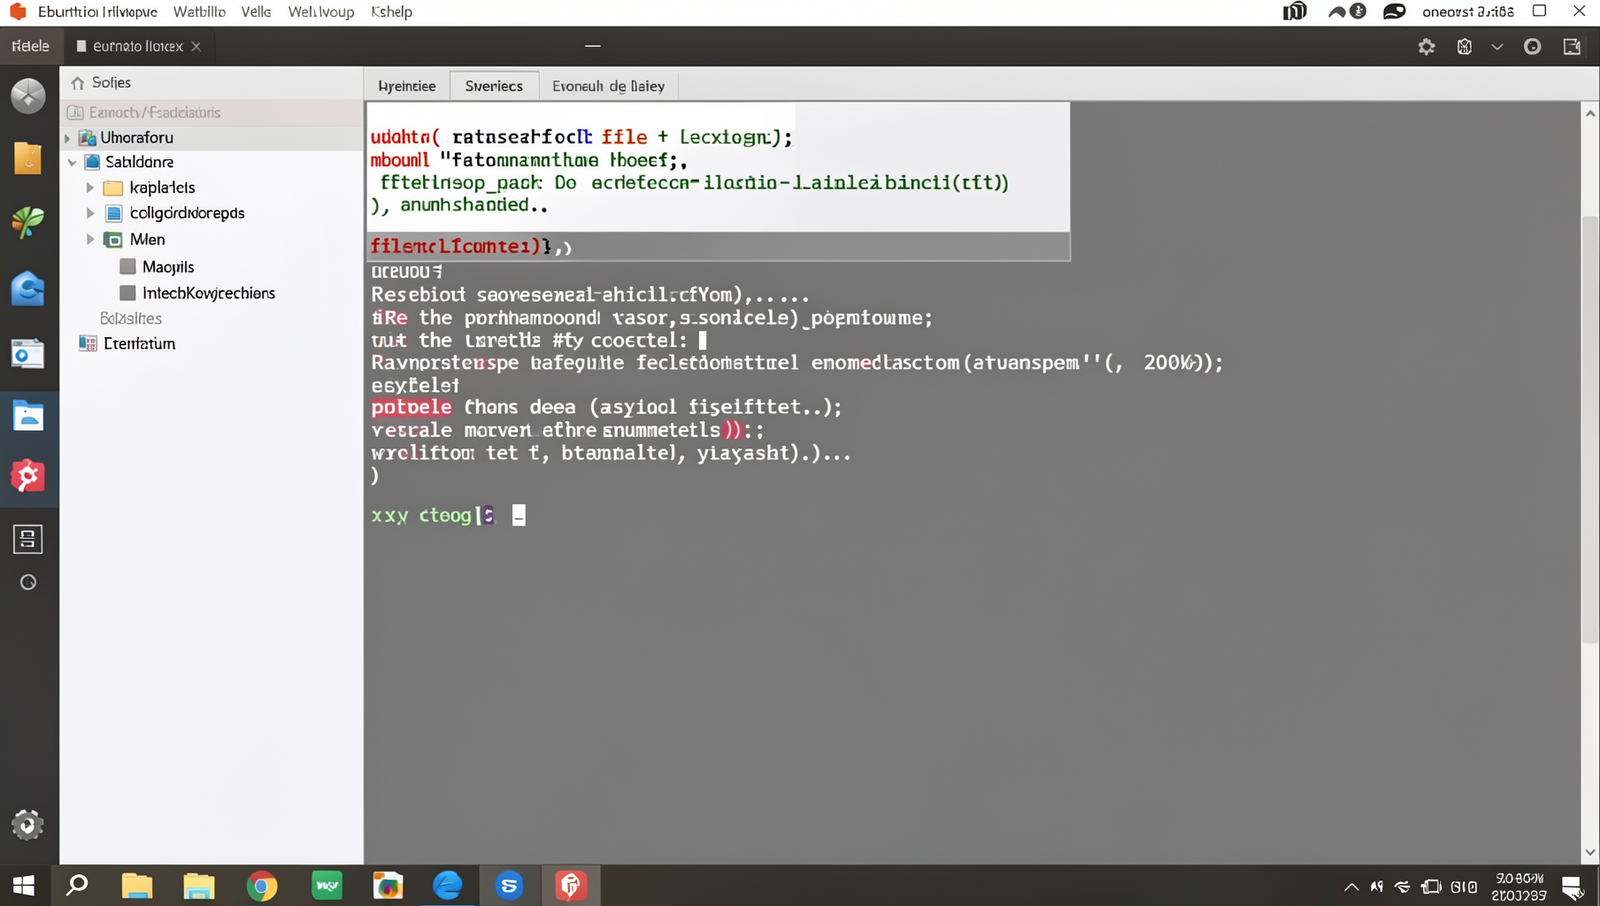Expand the Men tree node
1600x906 pixels.
90,239
